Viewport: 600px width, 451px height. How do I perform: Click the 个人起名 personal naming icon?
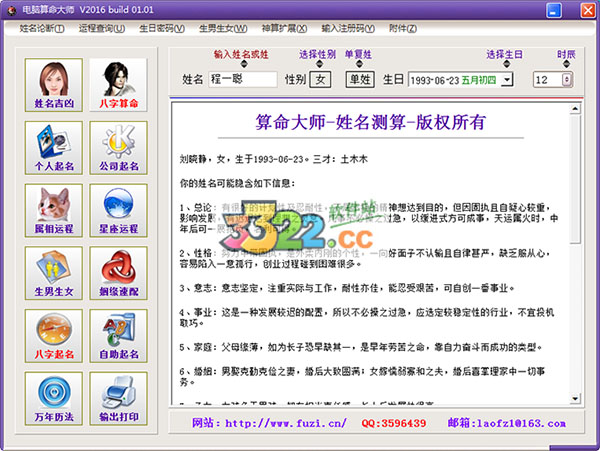(54, 148)
